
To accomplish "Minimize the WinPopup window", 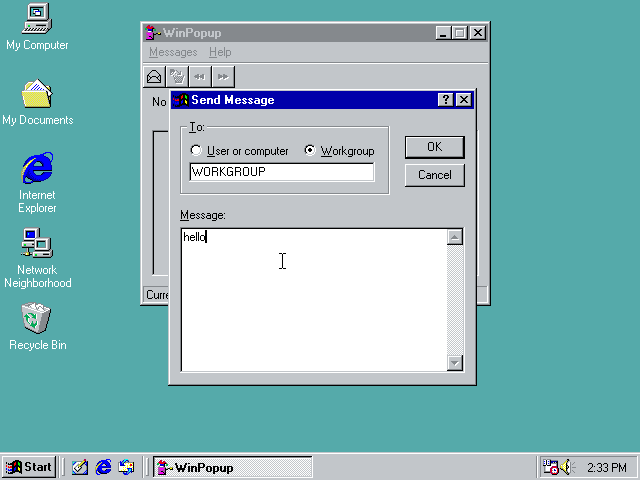I will click(x=443, y=33).
